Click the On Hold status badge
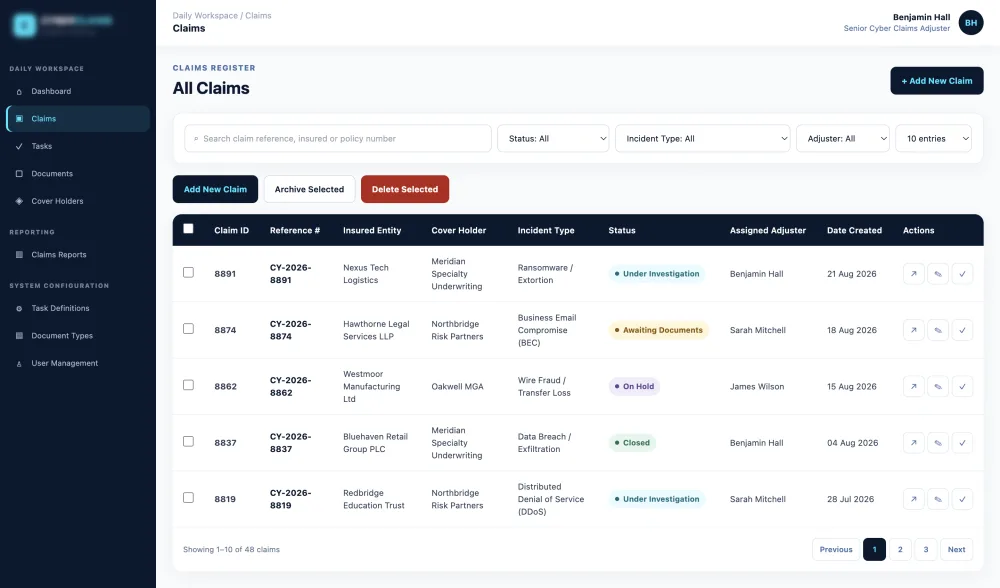Viewport: 1000px width, 588px height. click(634, 386)
